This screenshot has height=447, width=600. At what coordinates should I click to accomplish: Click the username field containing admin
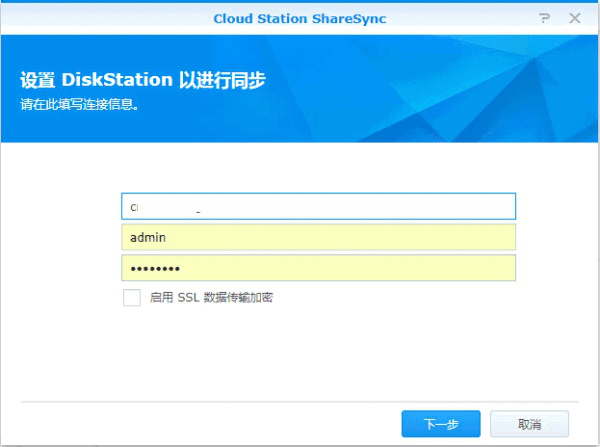pyautogui.click(x=318, y=237)
